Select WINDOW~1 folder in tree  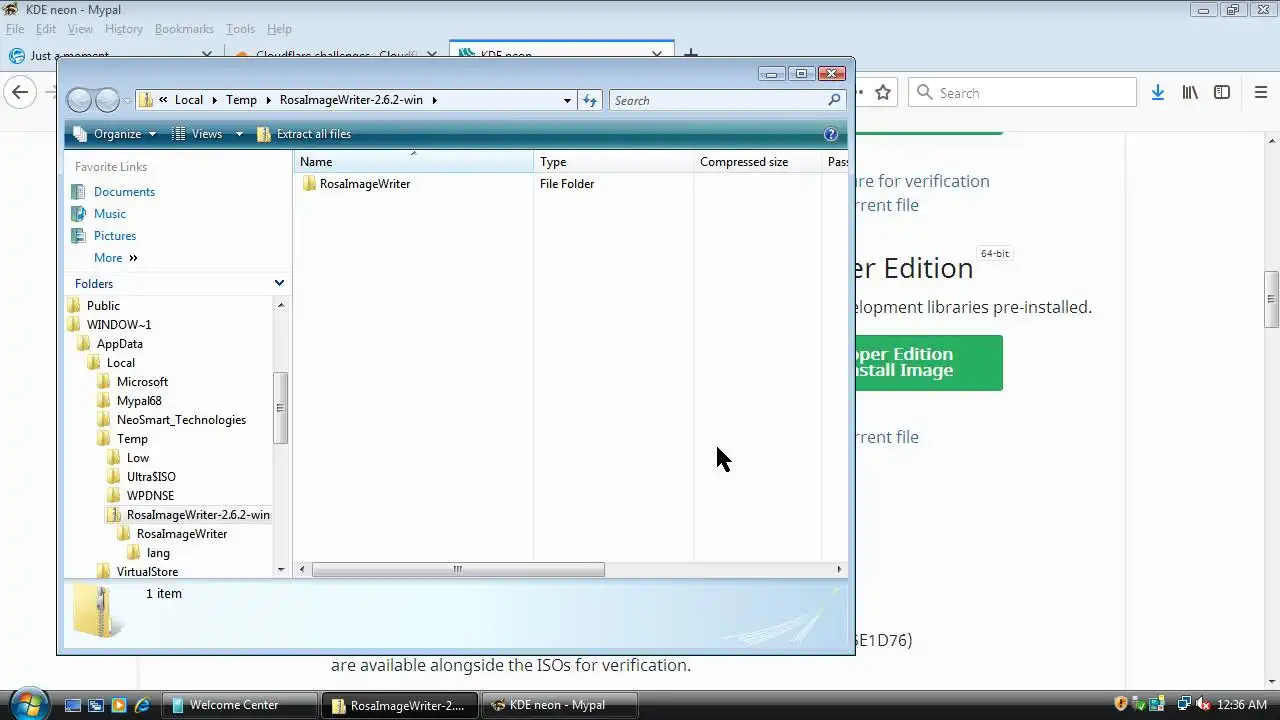coord(119,325)
